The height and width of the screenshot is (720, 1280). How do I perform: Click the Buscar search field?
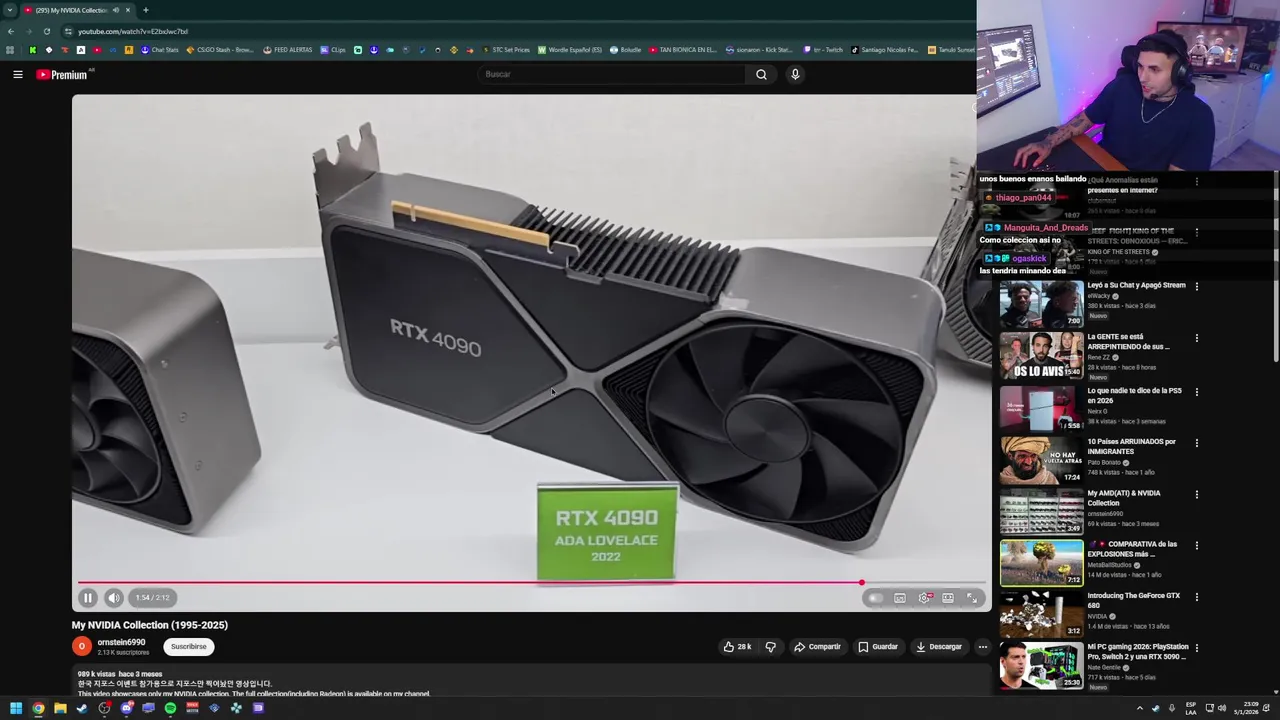(612, 74)
